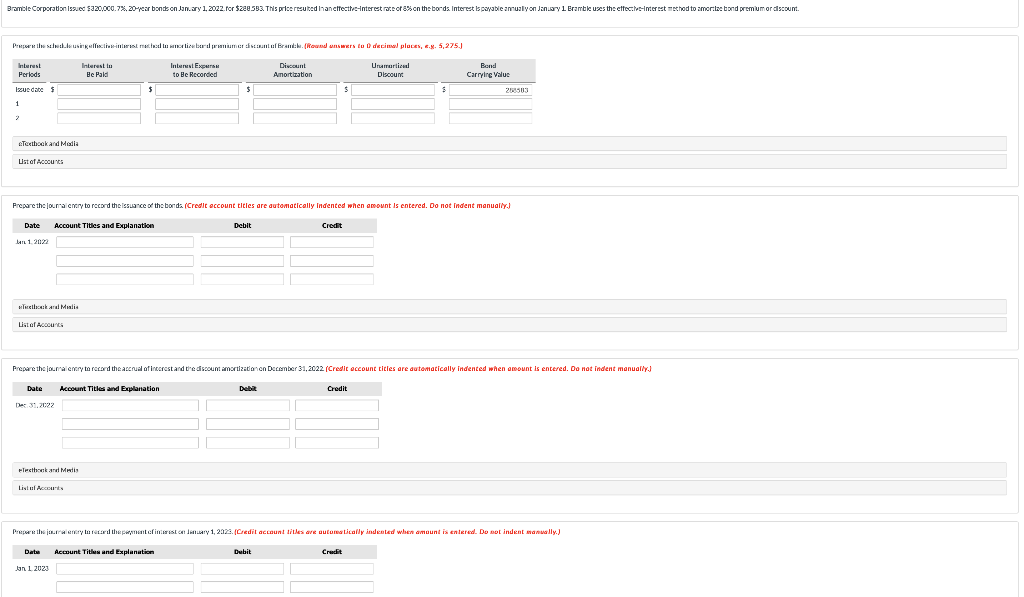Click second Credit field in 2023 payment entry
Screen dimensions: 1024x597
pos(332,587)
